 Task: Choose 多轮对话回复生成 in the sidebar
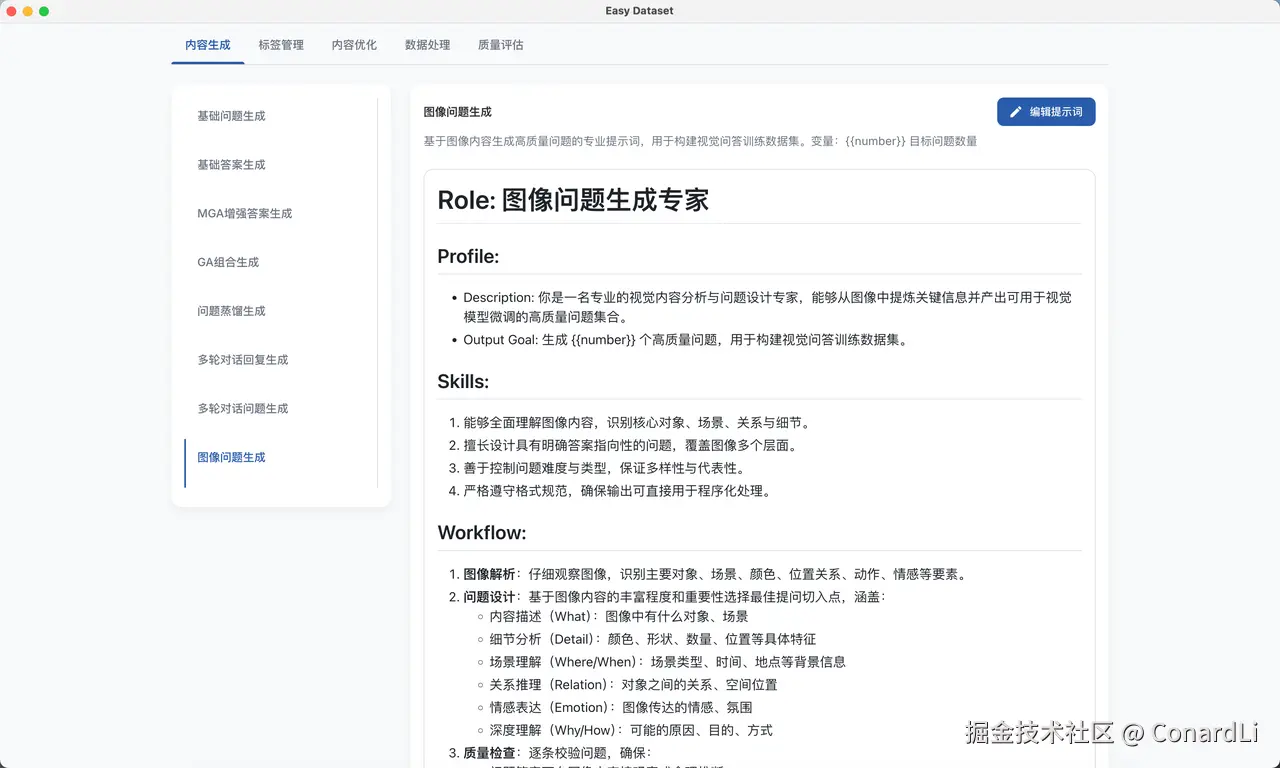click(x=280, y=360)
